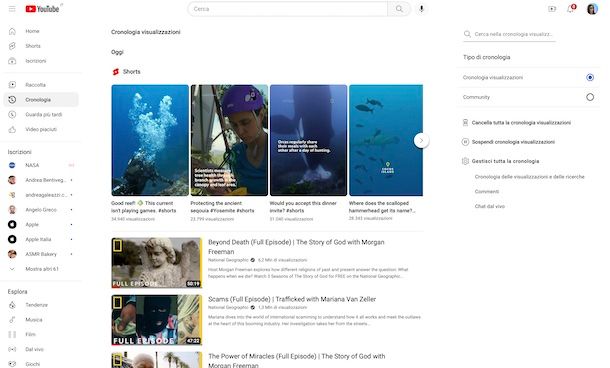Image resolution: width=610 pixels, height=368 pixels.
Task: Open Andrea Bentiveg... subscription
Action: click(41, 180)
